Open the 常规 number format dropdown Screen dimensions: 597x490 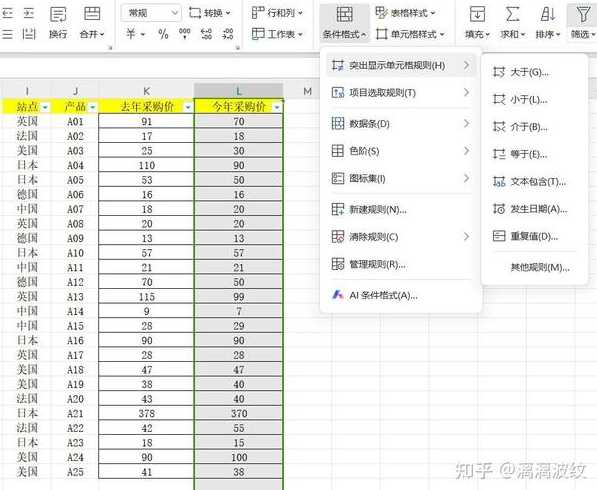151,13
